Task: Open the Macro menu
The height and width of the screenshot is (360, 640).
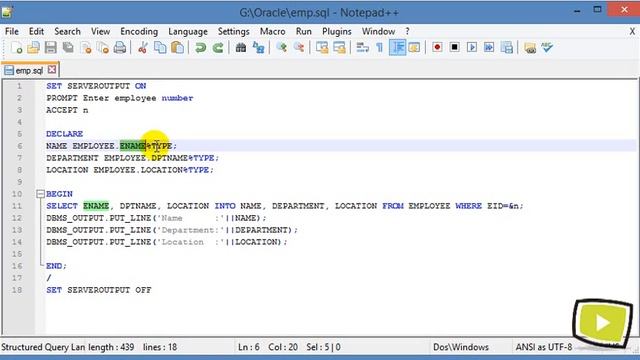Action: coord(273,31)
